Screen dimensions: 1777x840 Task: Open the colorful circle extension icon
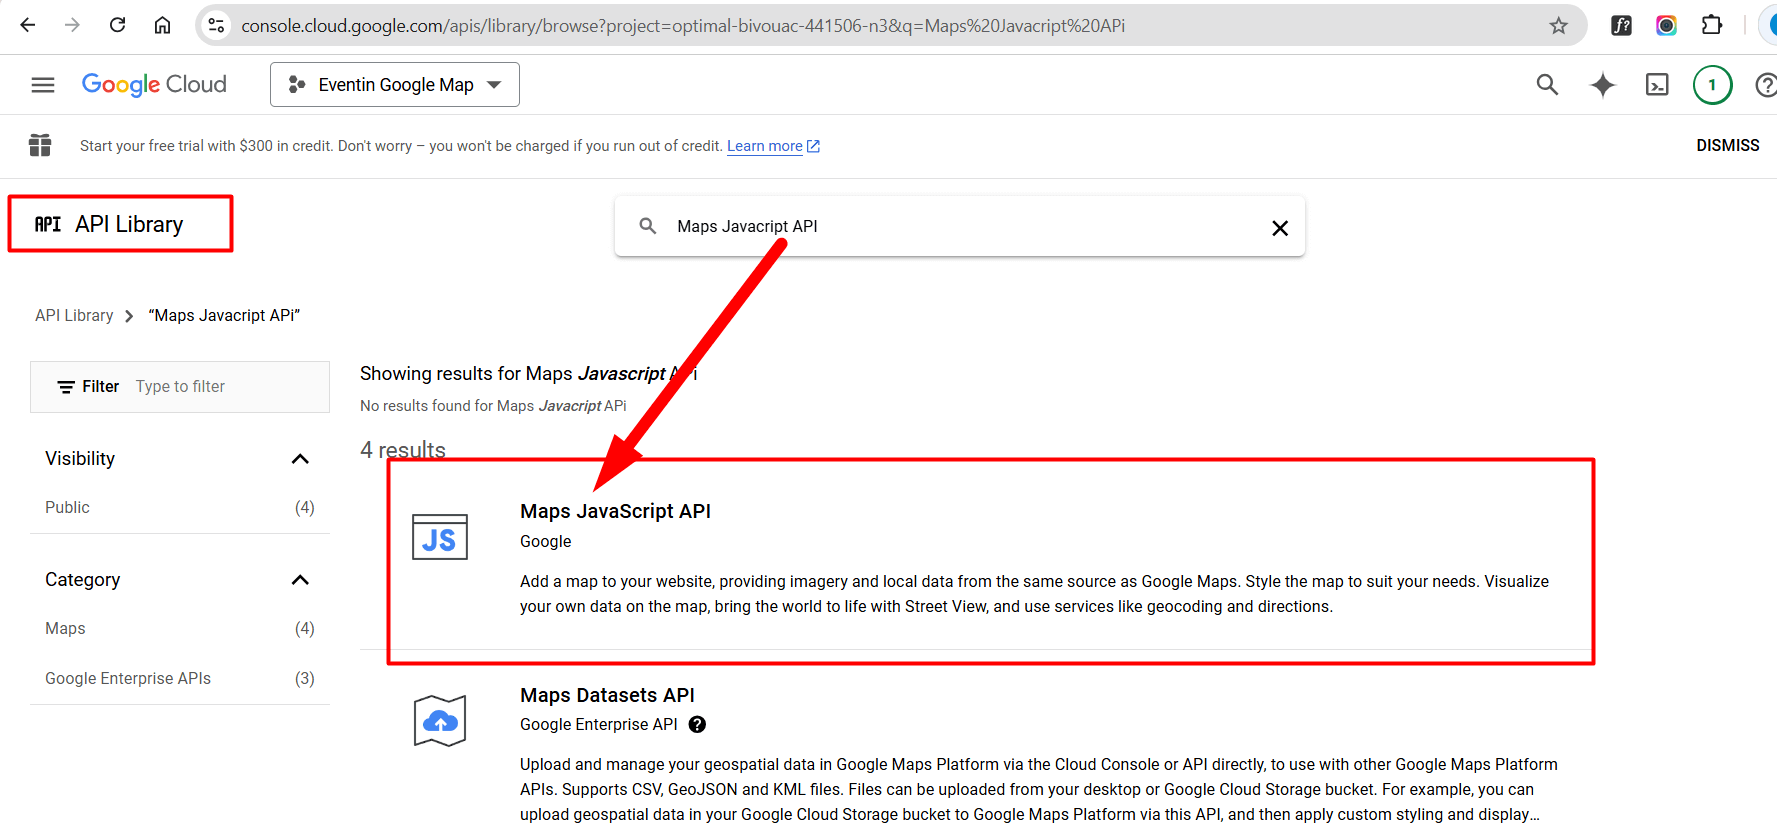tap(1666, 25)
